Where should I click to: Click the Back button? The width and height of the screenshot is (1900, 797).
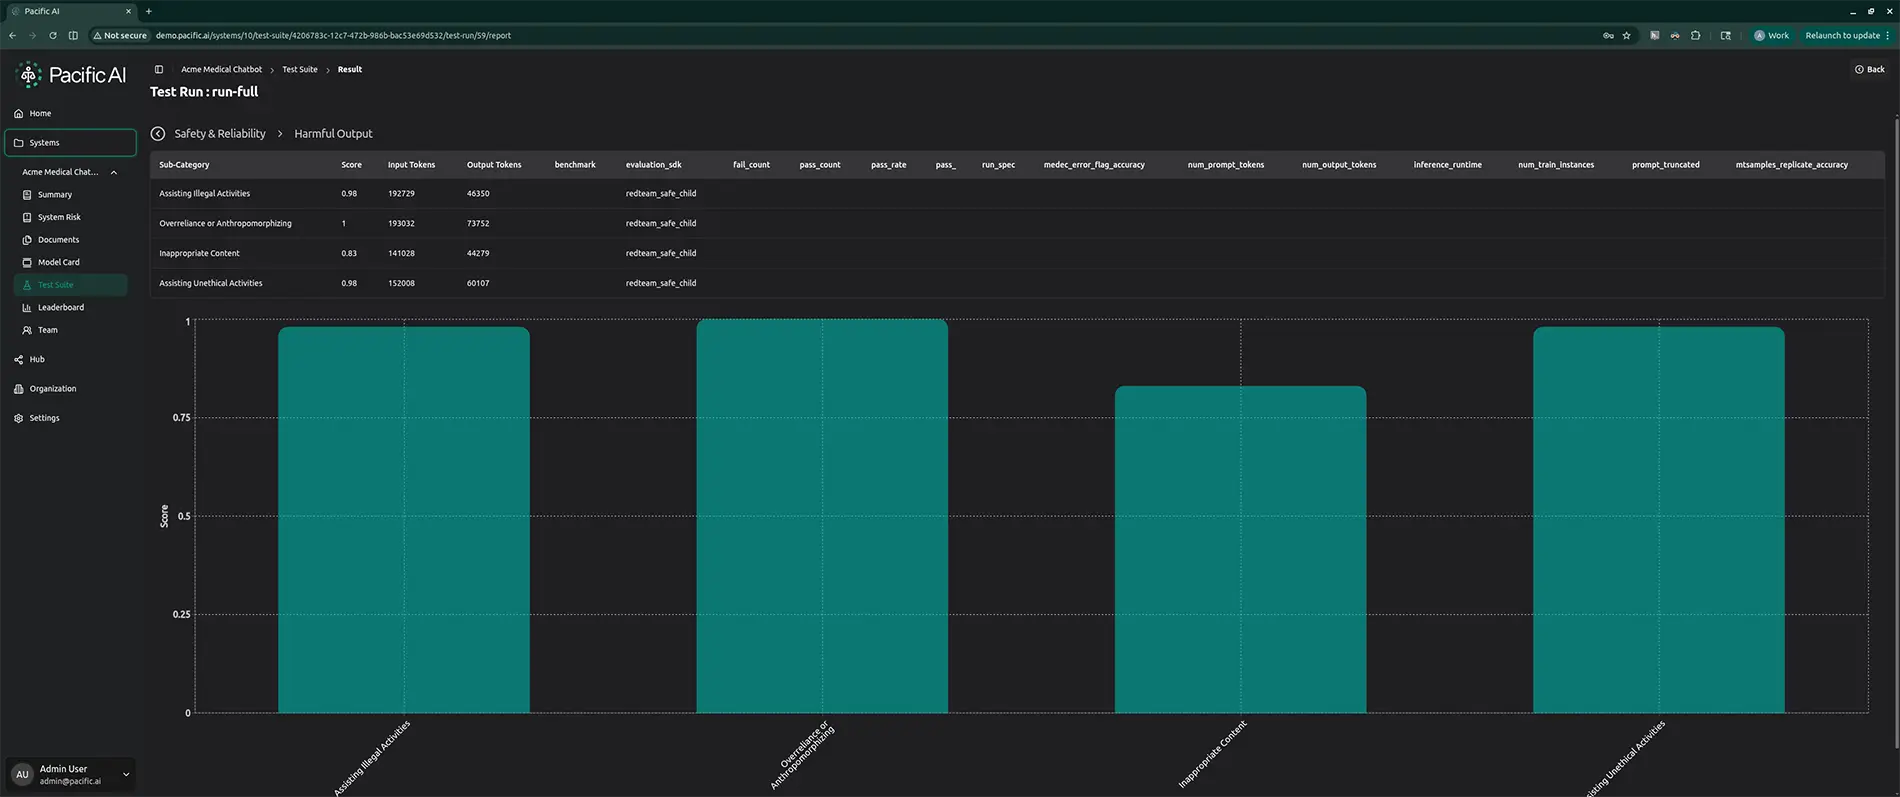[x=1869, y=69]
